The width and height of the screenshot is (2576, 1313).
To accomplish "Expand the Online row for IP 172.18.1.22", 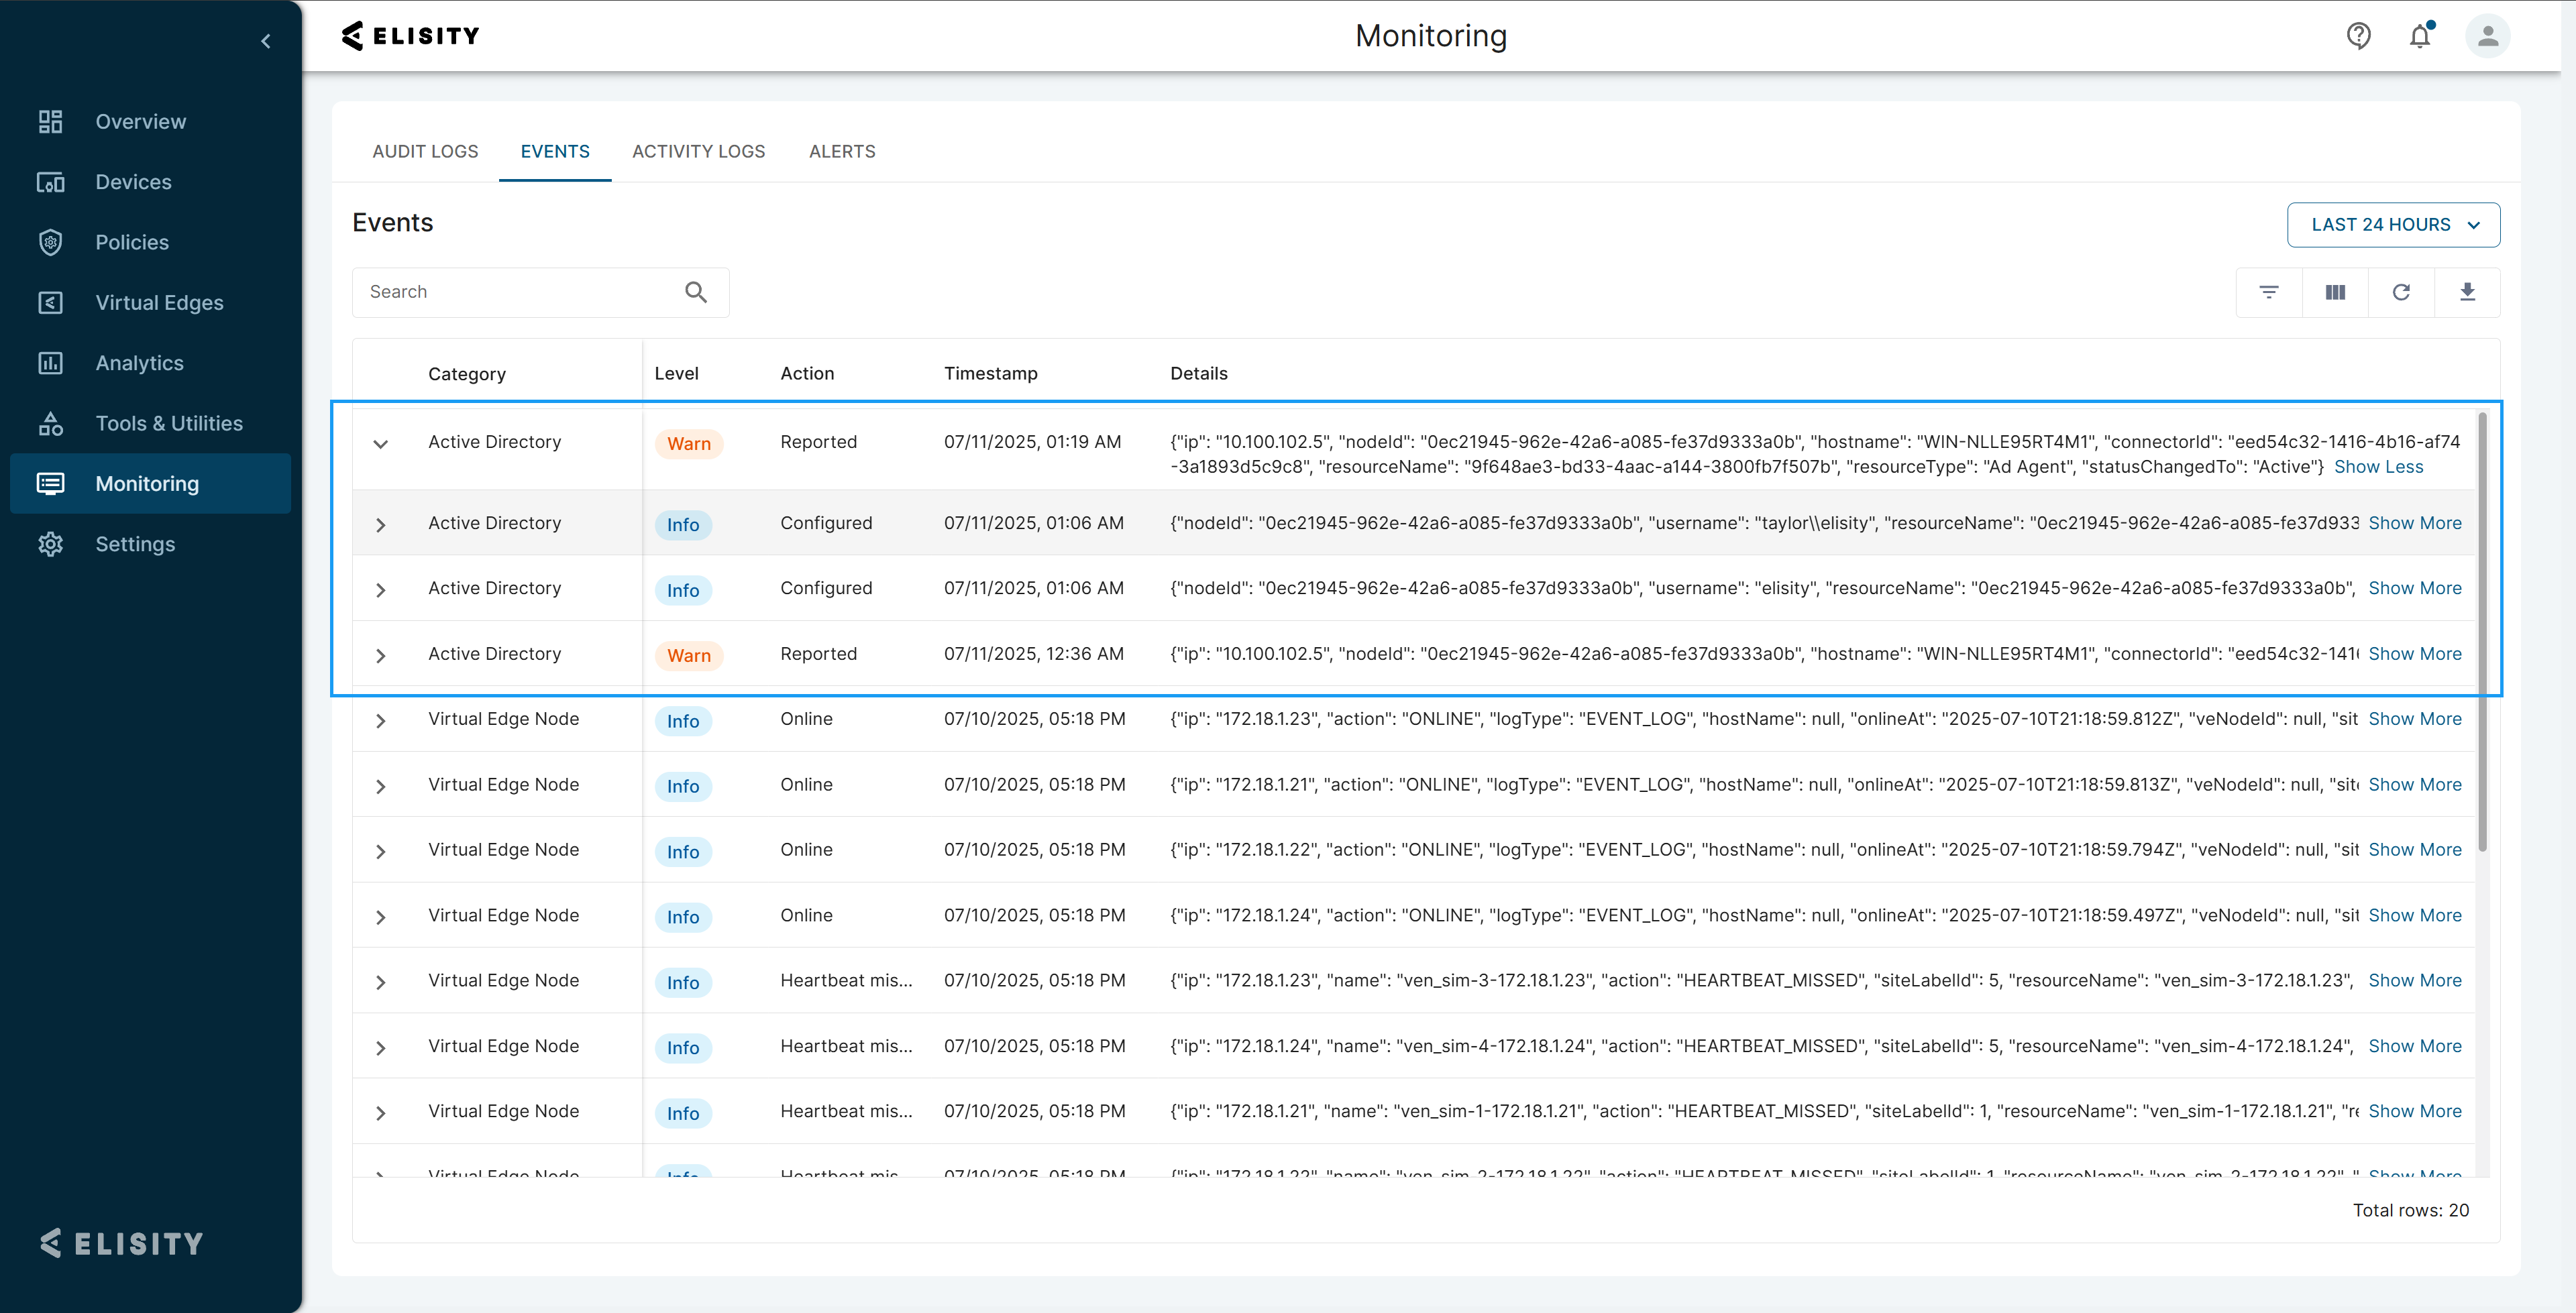I will (381, 852).
